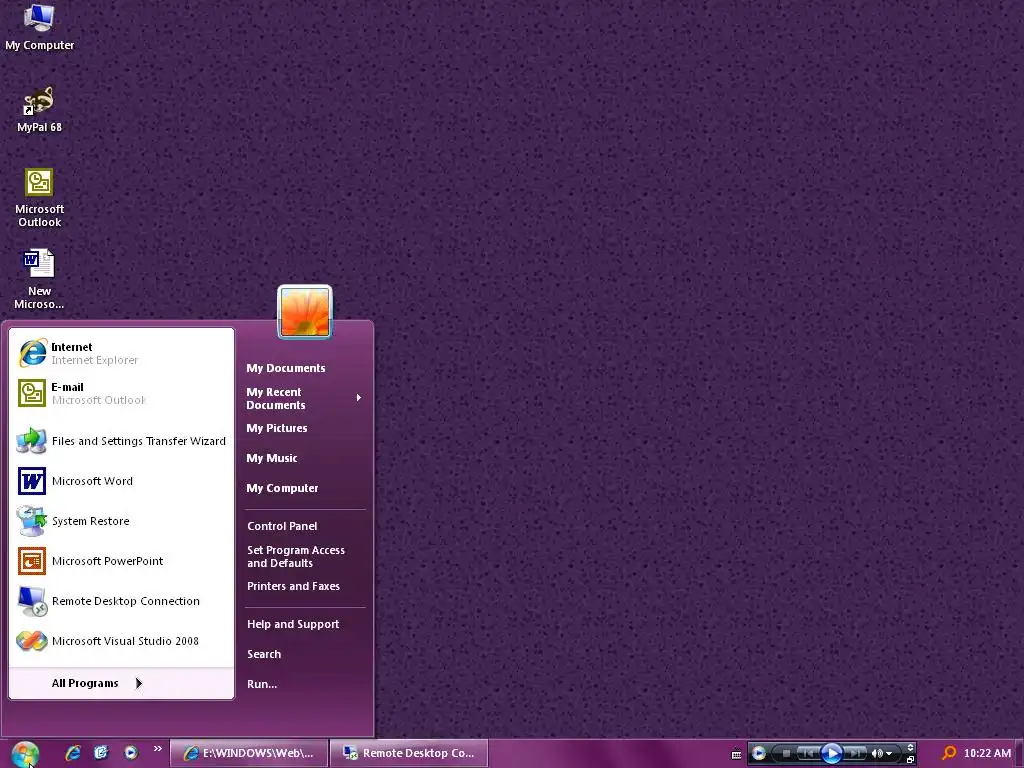This screenshot has width=1024, height=768.
Task: Click the orange search magnifier tray icon
Action: [949, 754]
